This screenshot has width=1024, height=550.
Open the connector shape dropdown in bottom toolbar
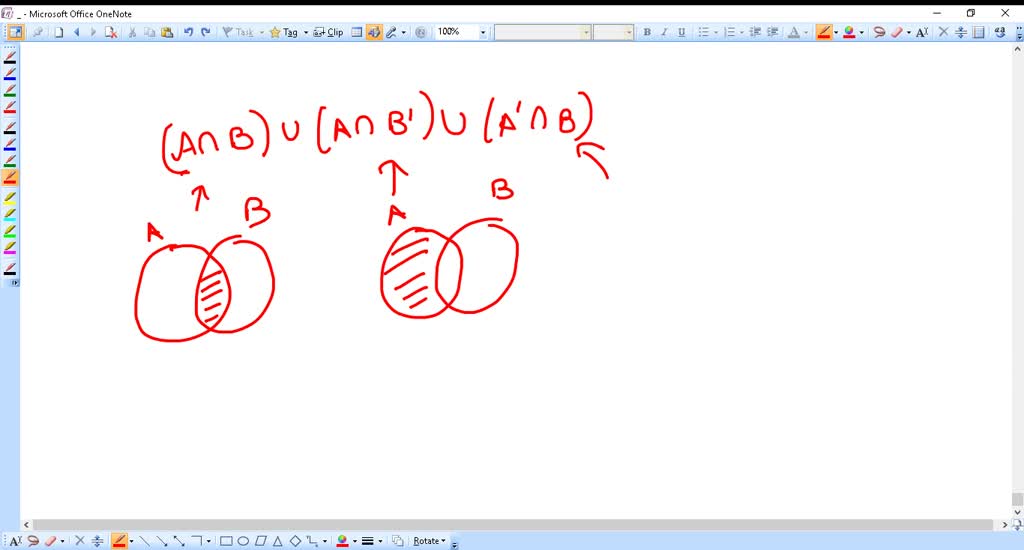[325, 541]
